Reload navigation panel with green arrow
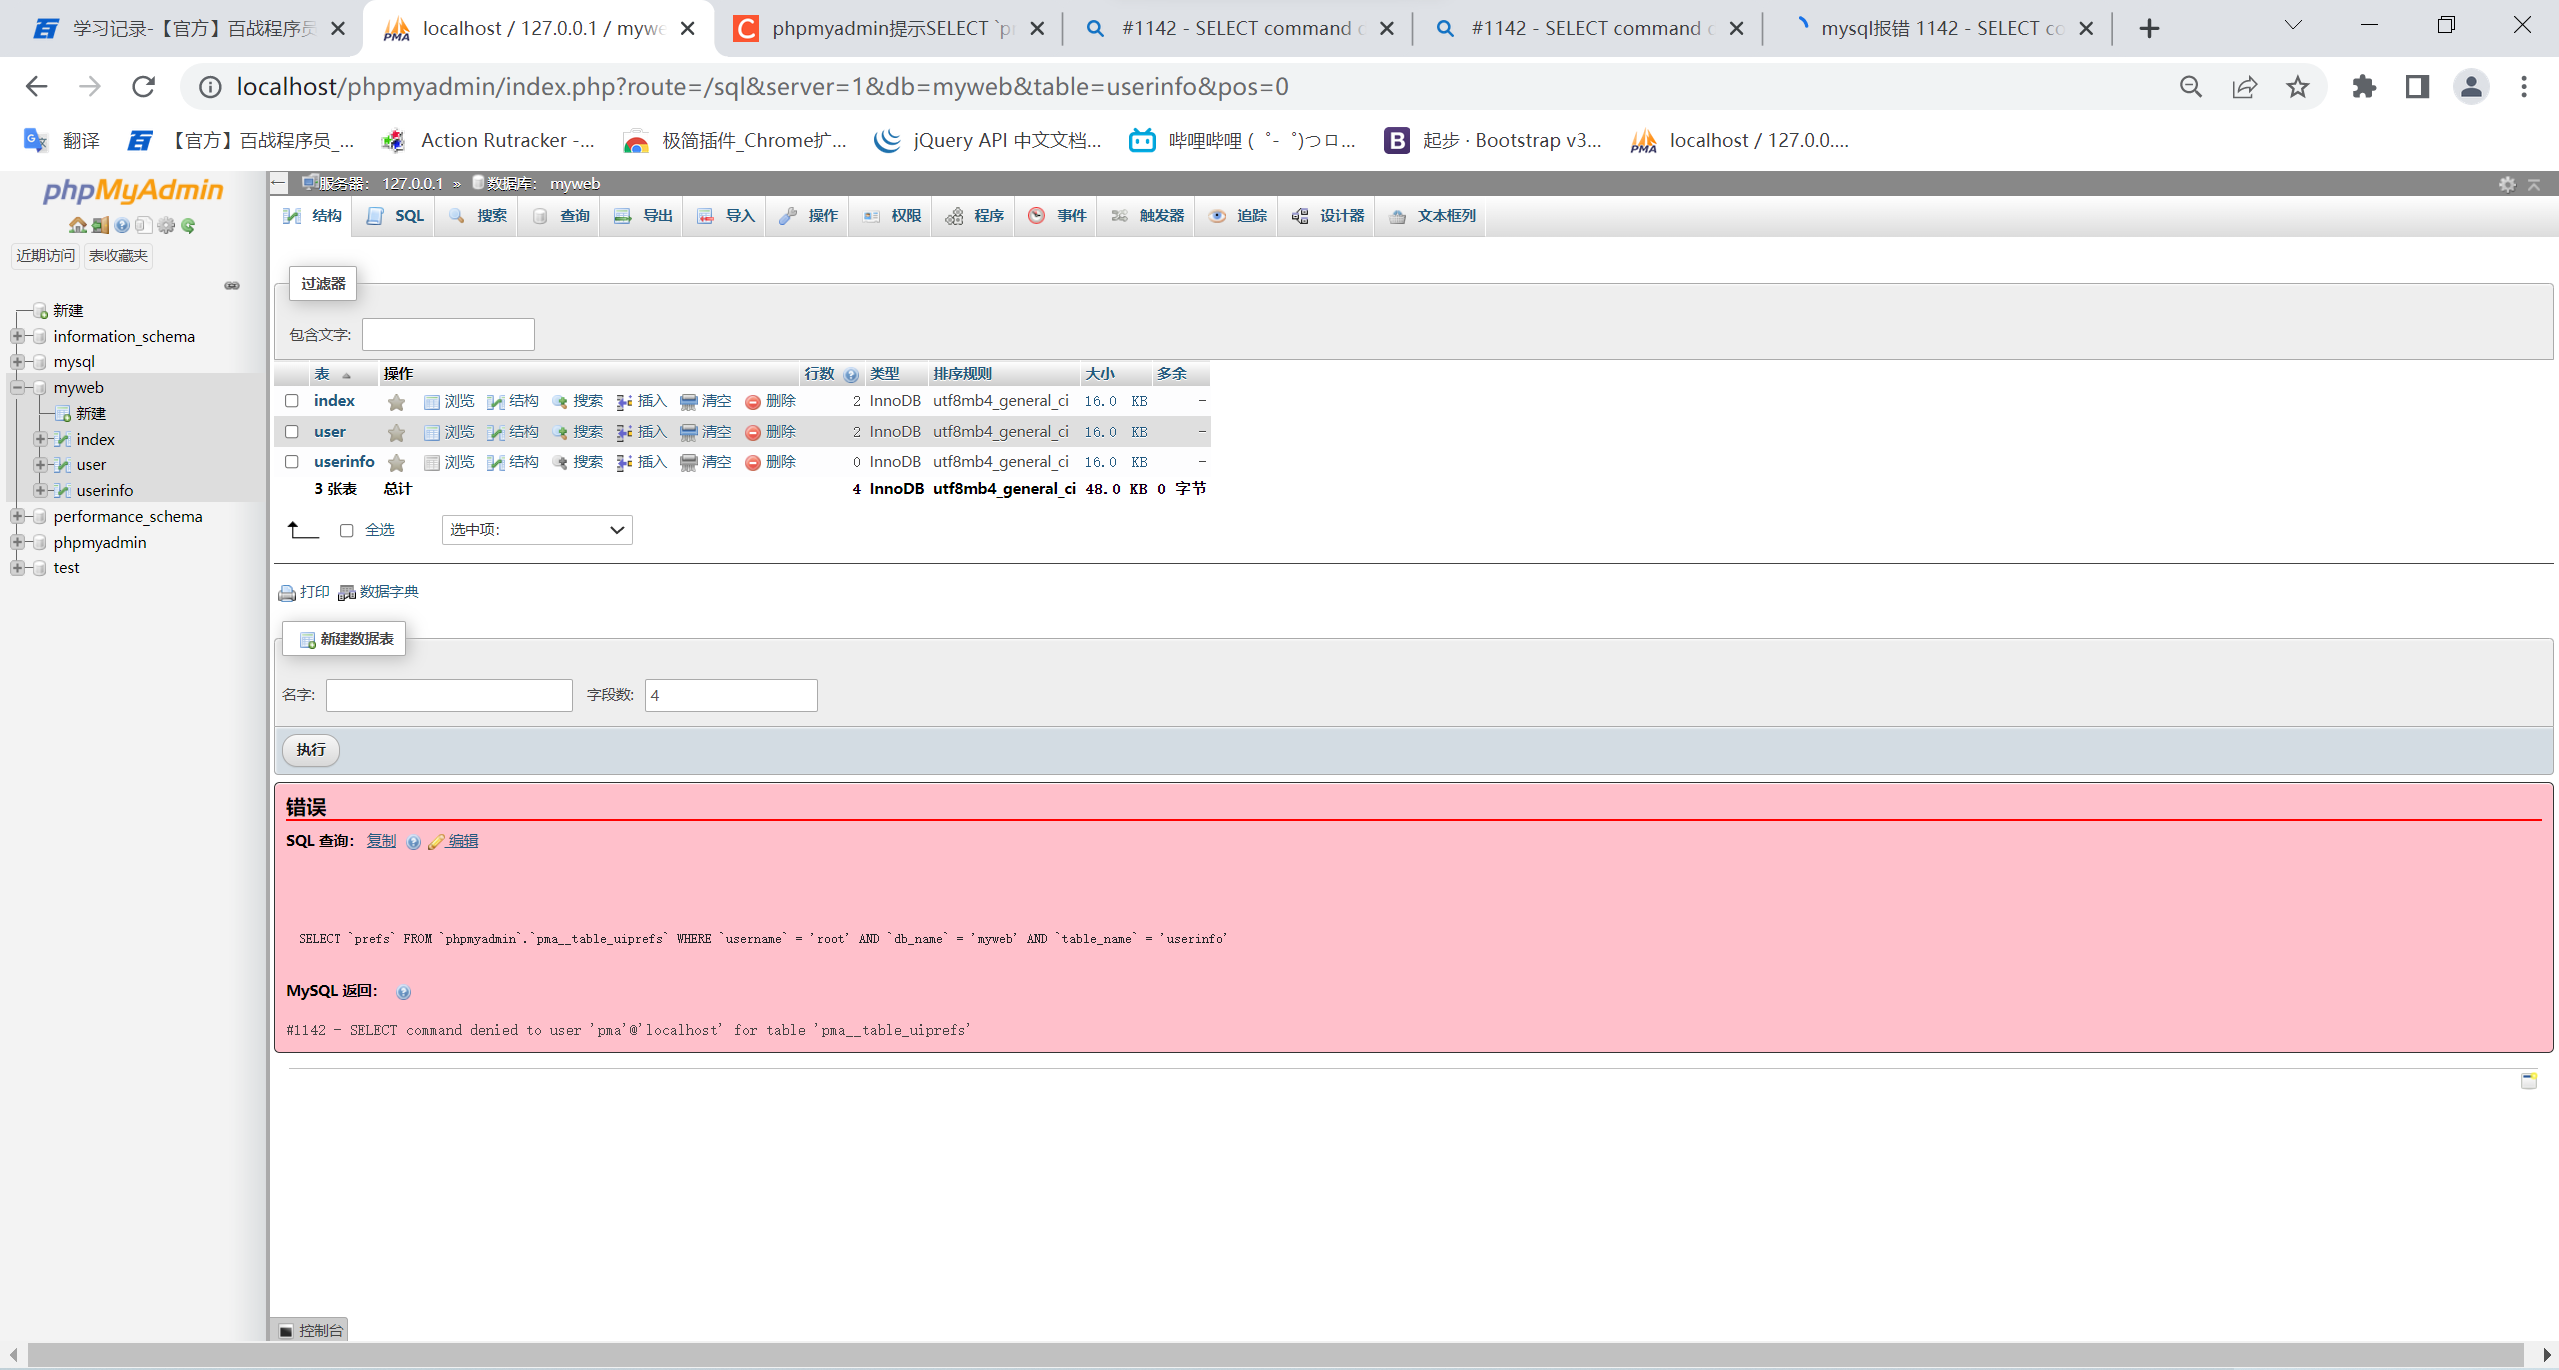This screenshot has width=2559, height=1370. pyautogui.click(x=188, y=226)
